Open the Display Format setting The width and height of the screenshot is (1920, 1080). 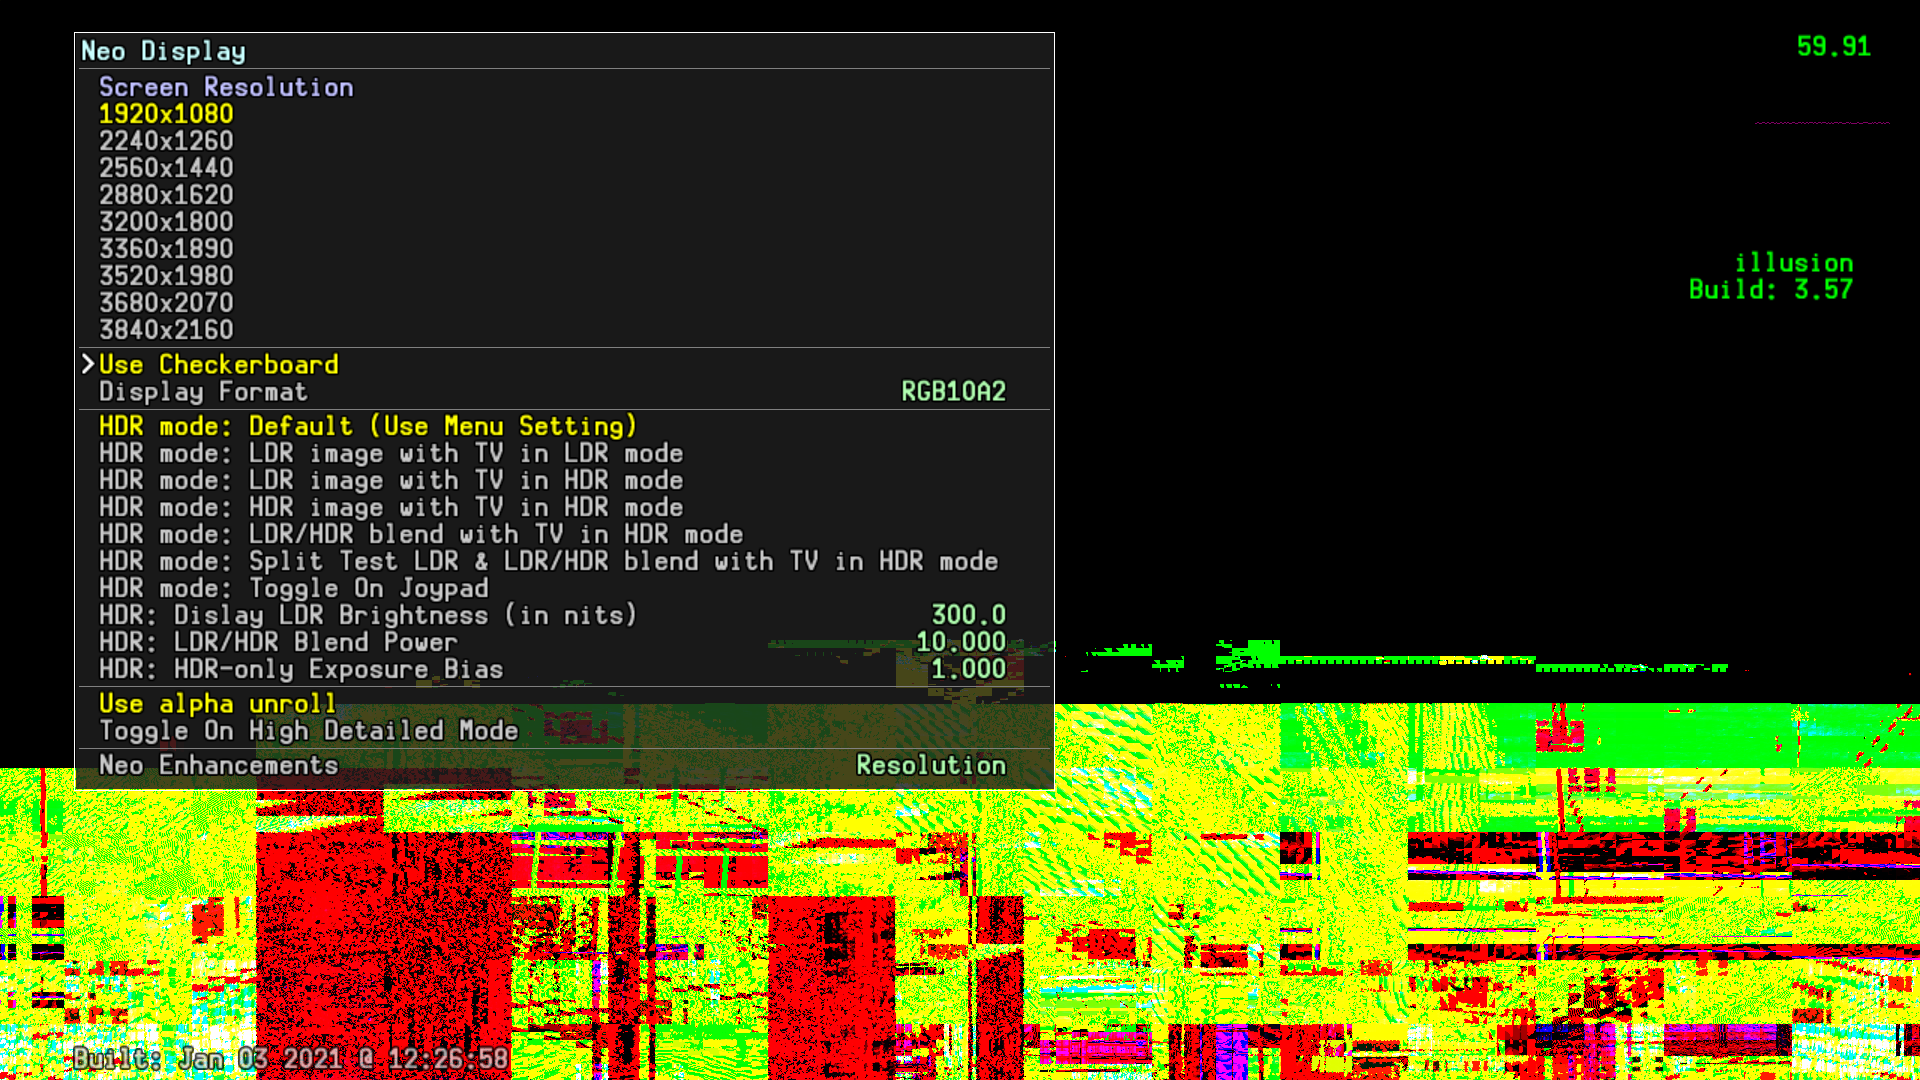(203, 392)
